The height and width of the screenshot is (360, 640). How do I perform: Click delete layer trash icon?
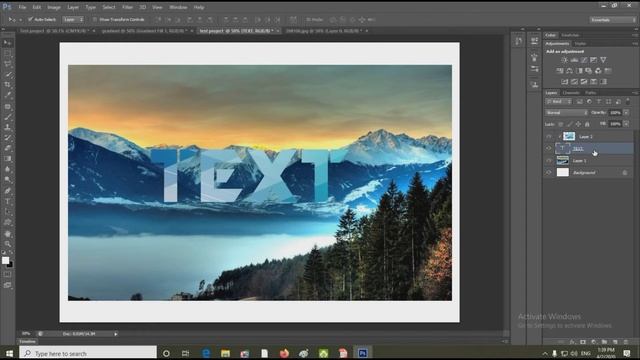click(x=626, y=342)
